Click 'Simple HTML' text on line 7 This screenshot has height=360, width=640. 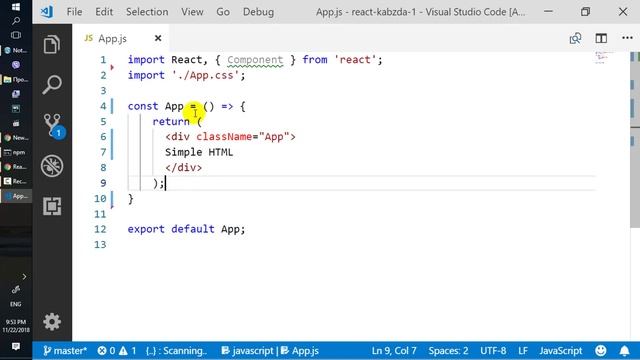coord(199,152)
